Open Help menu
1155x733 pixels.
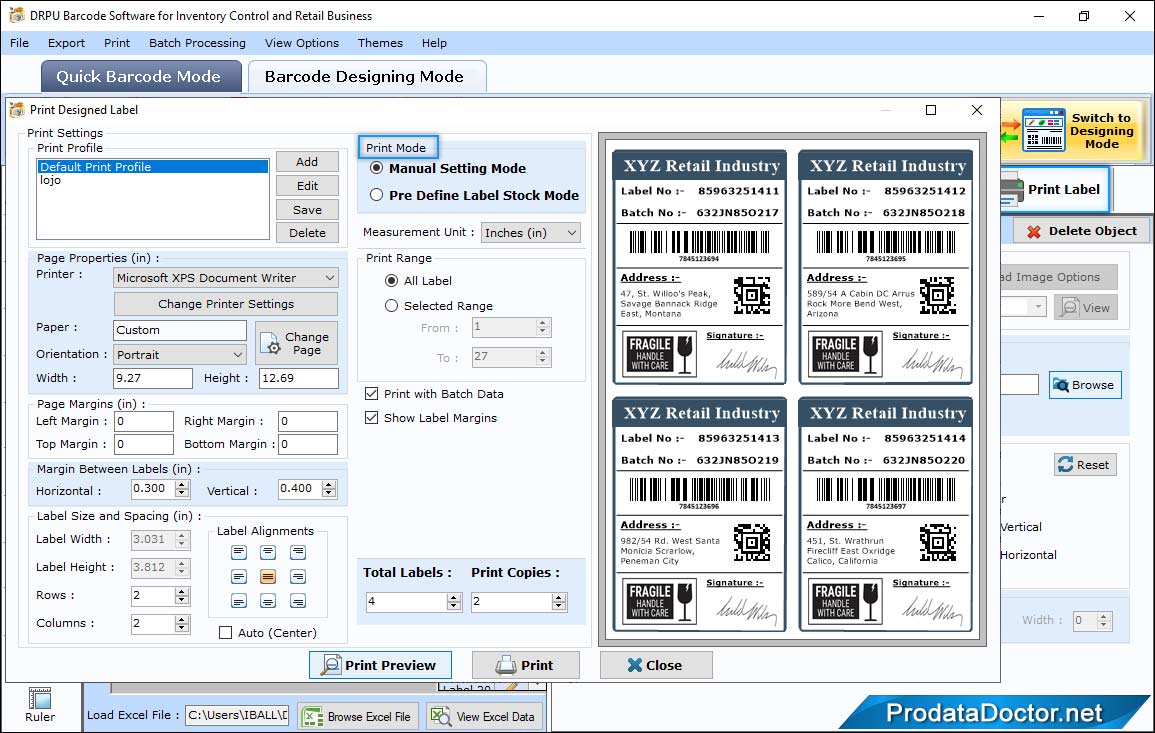434,43
